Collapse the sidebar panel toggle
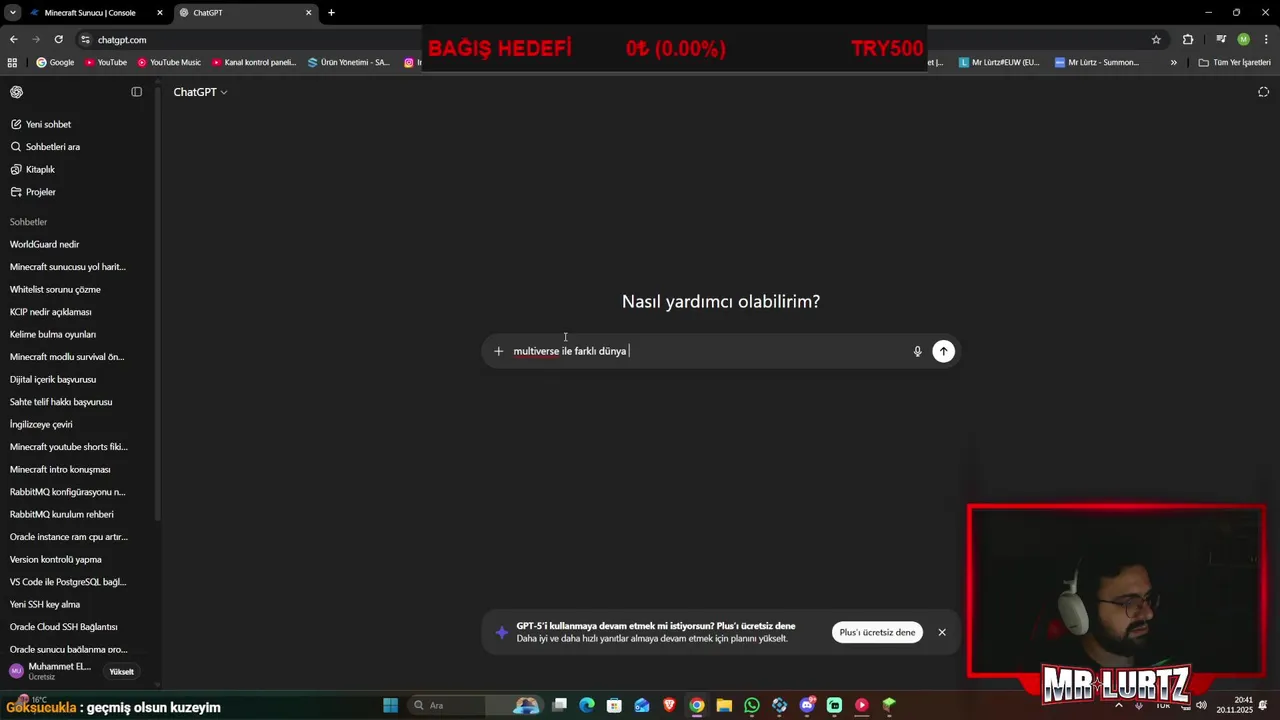1280x720 pixels. coord(137,92)
